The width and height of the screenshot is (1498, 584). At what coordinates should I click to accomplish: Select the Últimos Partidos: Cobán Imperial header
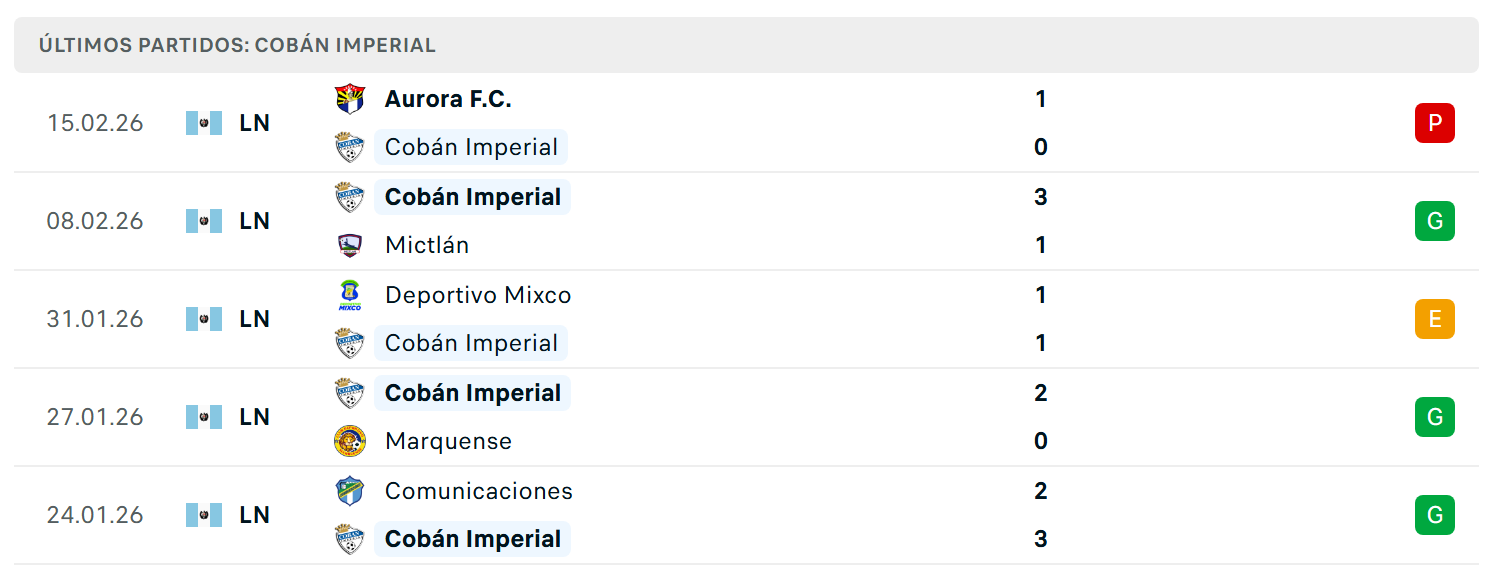click(x=746, y=45)
